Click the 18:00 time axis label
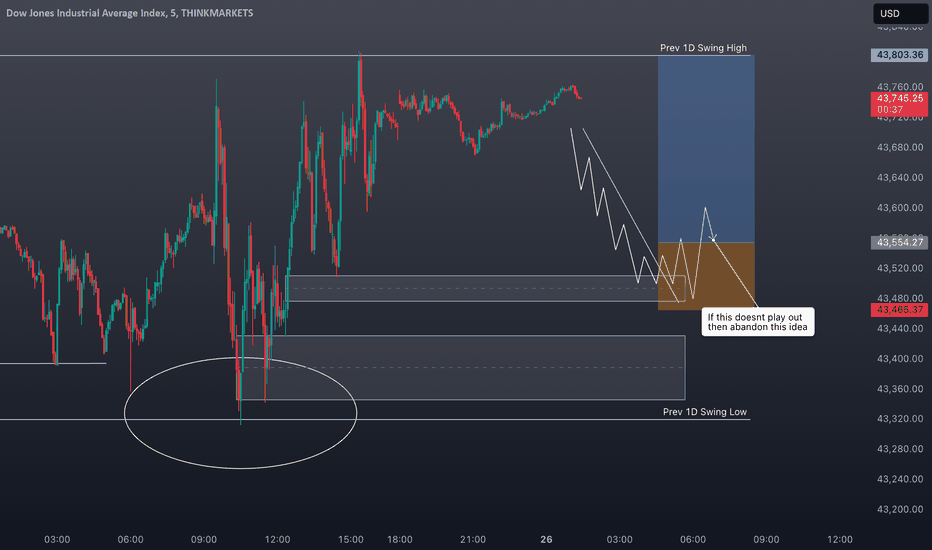Image resolution: width=932 pixels, height=550 pixels. (x=399, y=539)
